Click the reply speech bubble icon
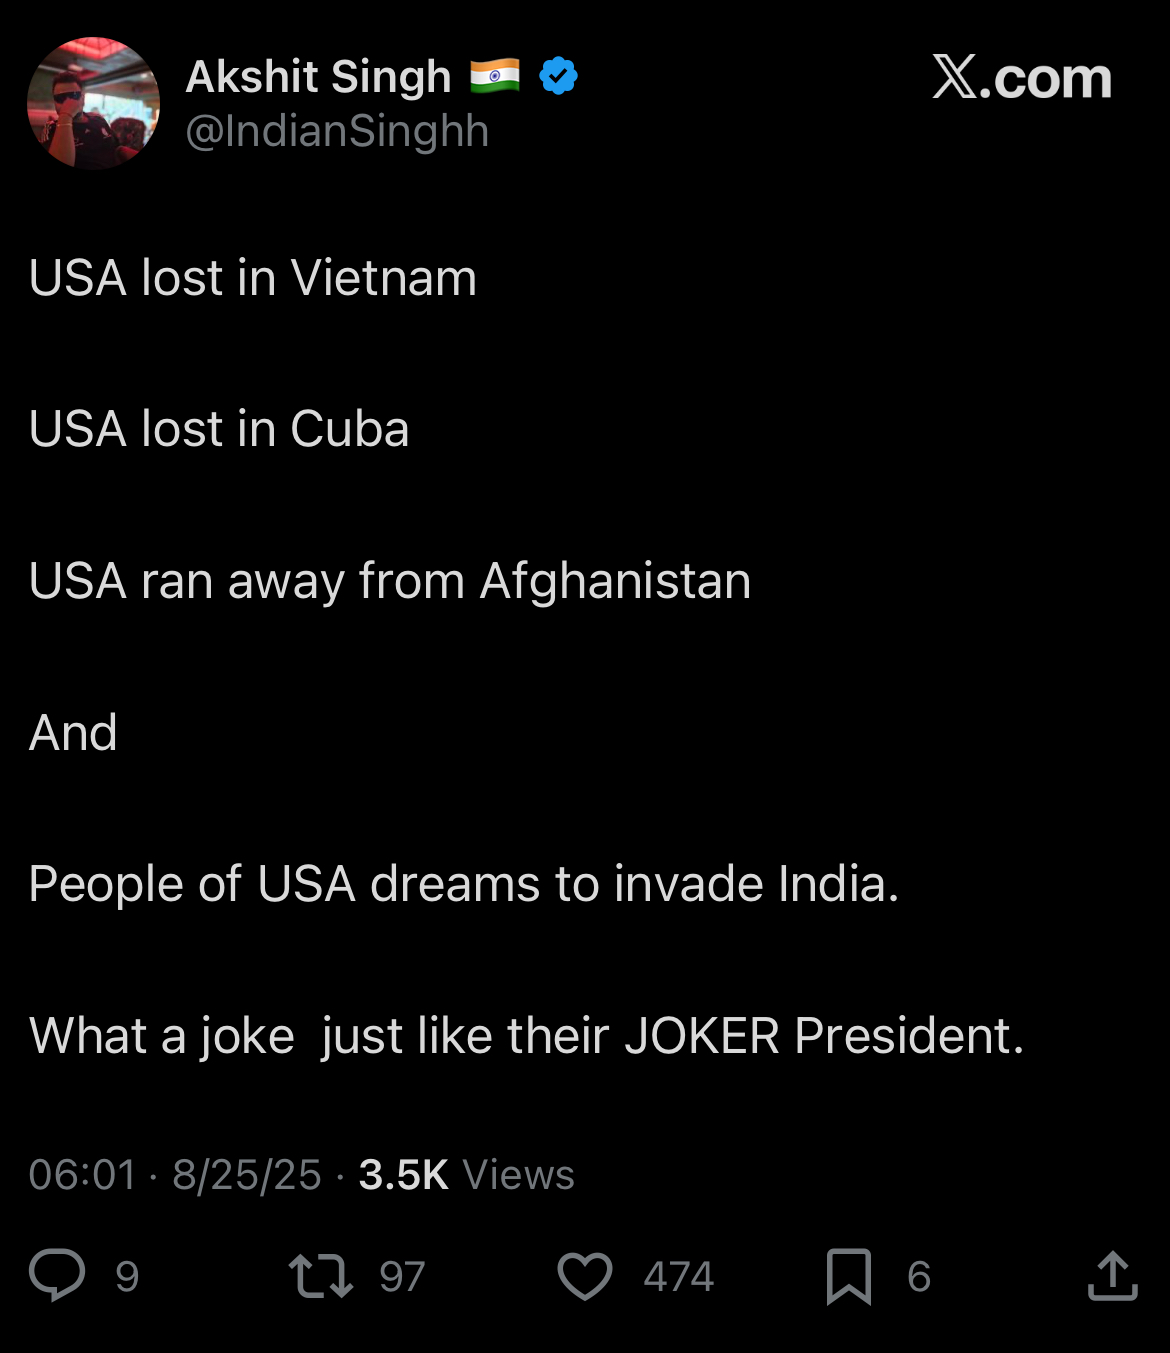 57,1275
